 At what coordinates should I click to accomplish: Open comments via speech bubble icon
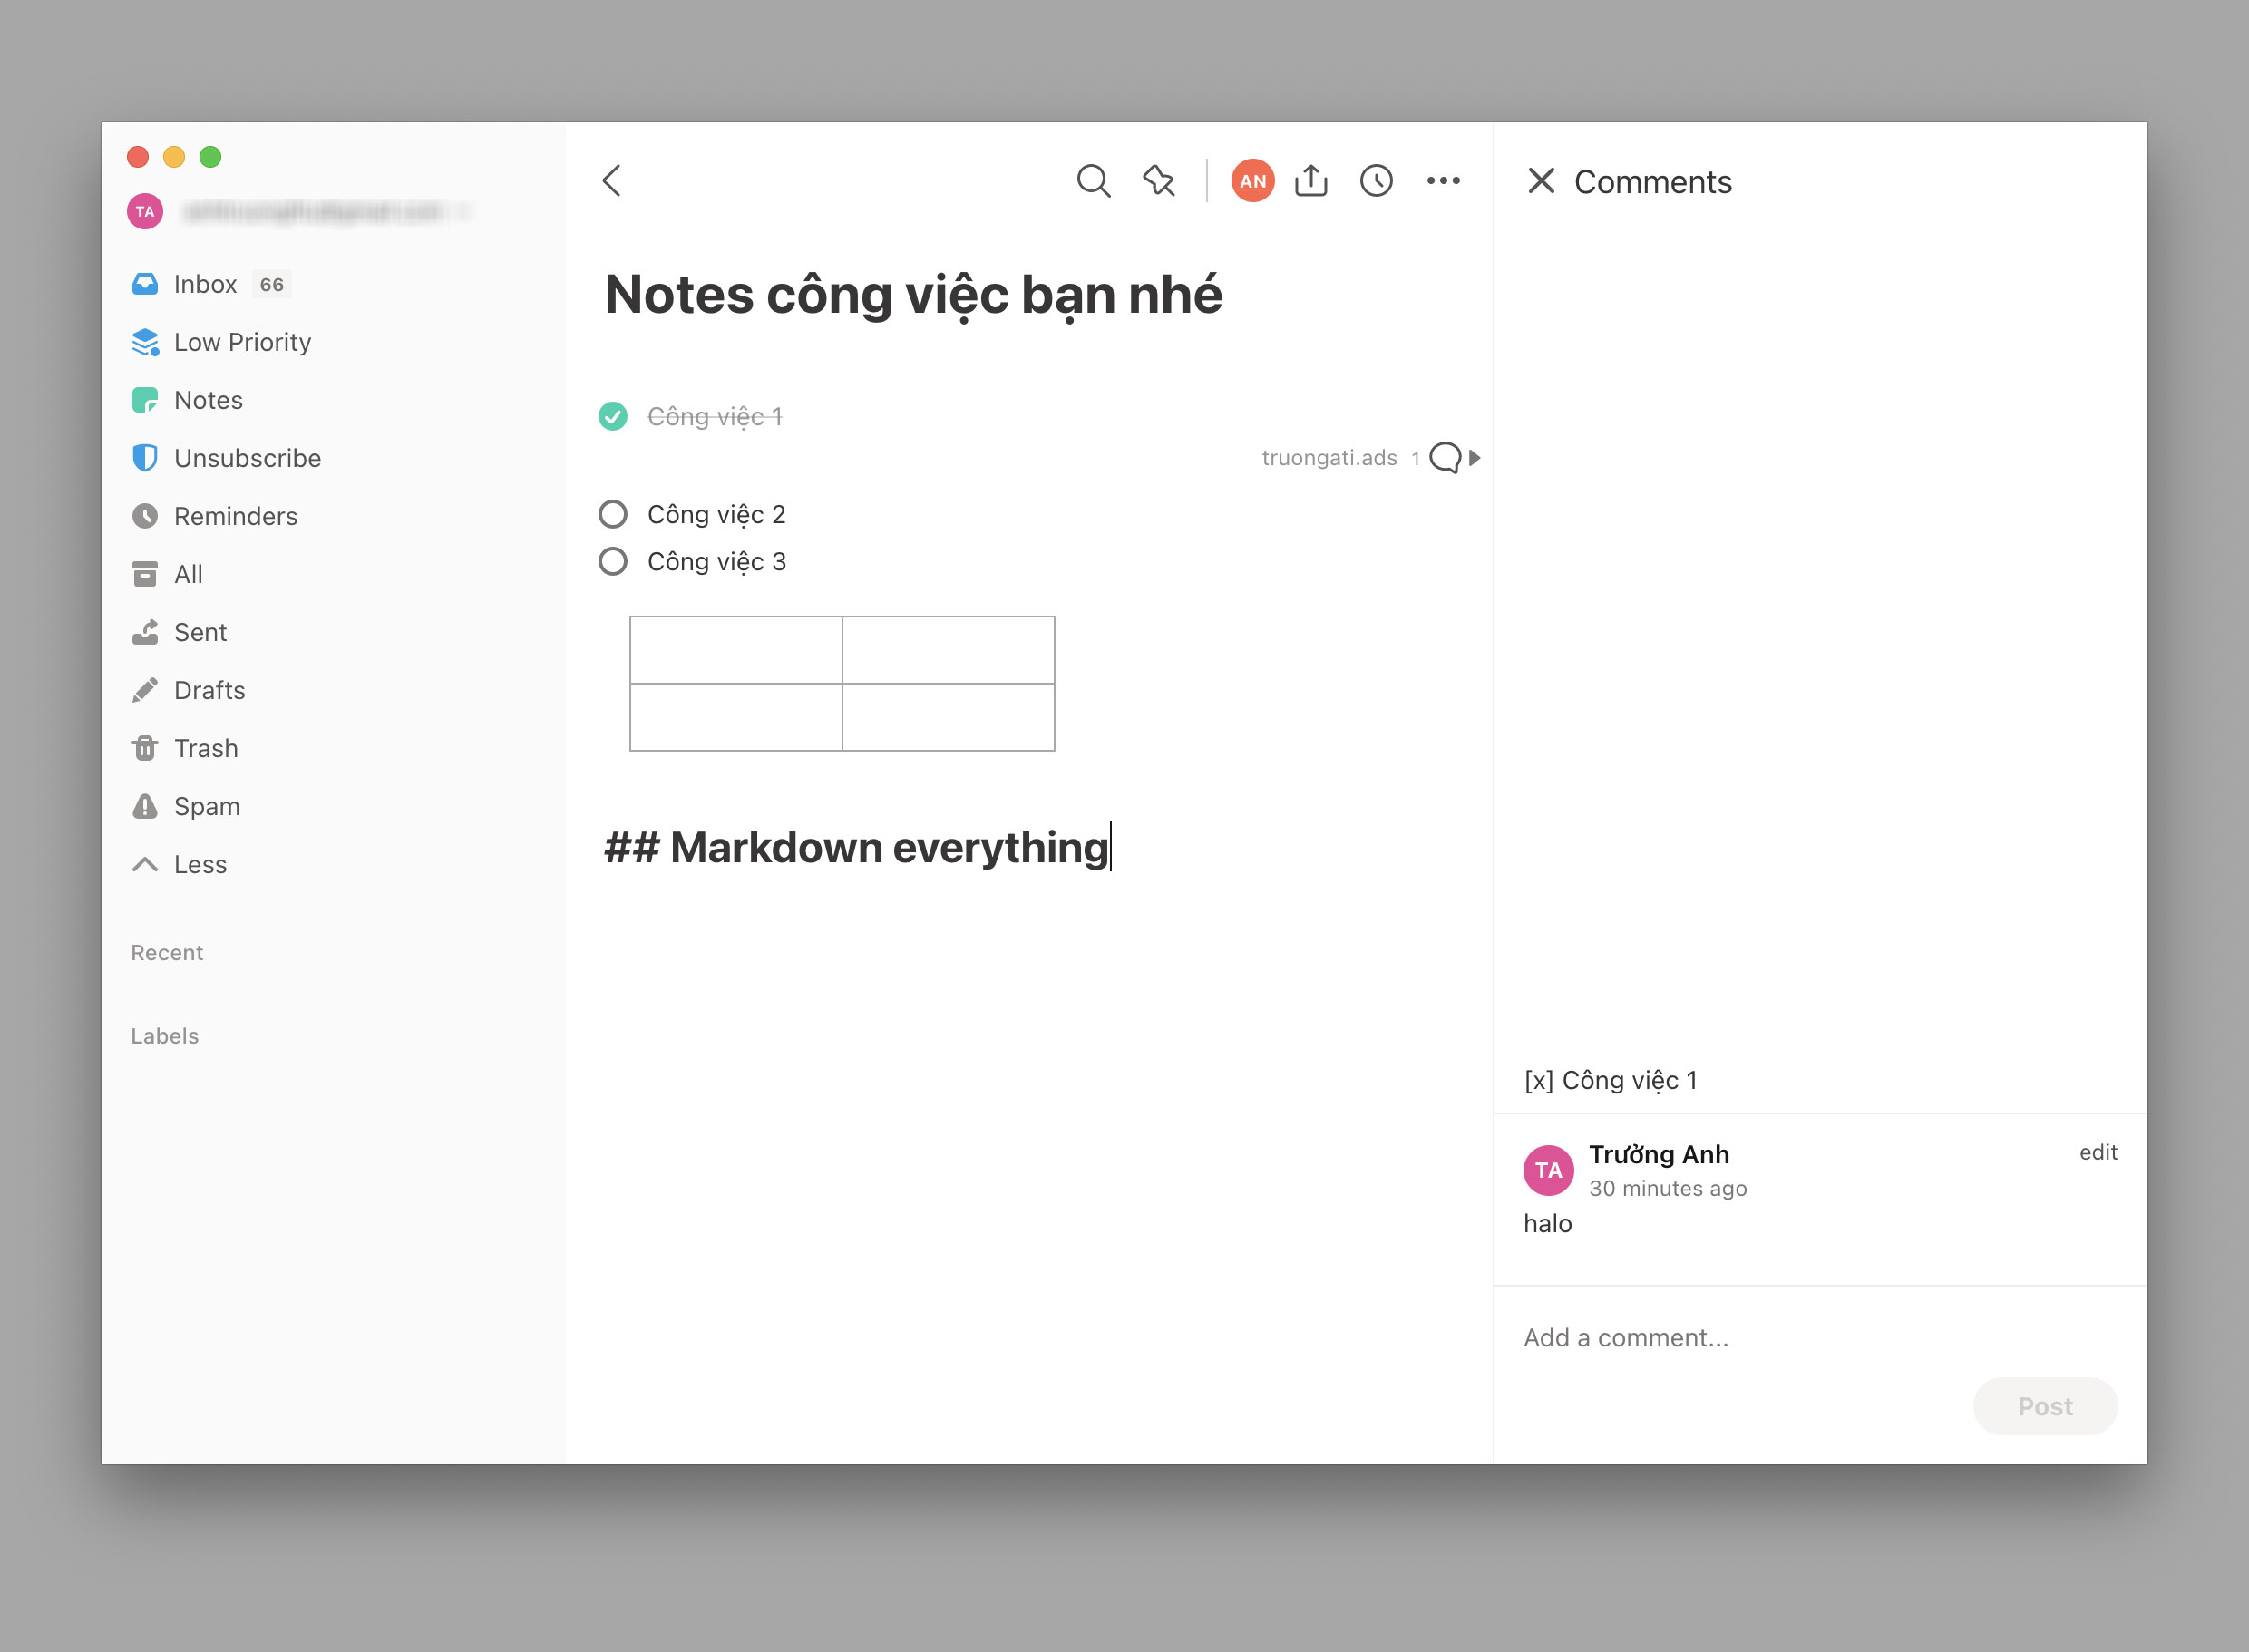tap(1446, 458)
